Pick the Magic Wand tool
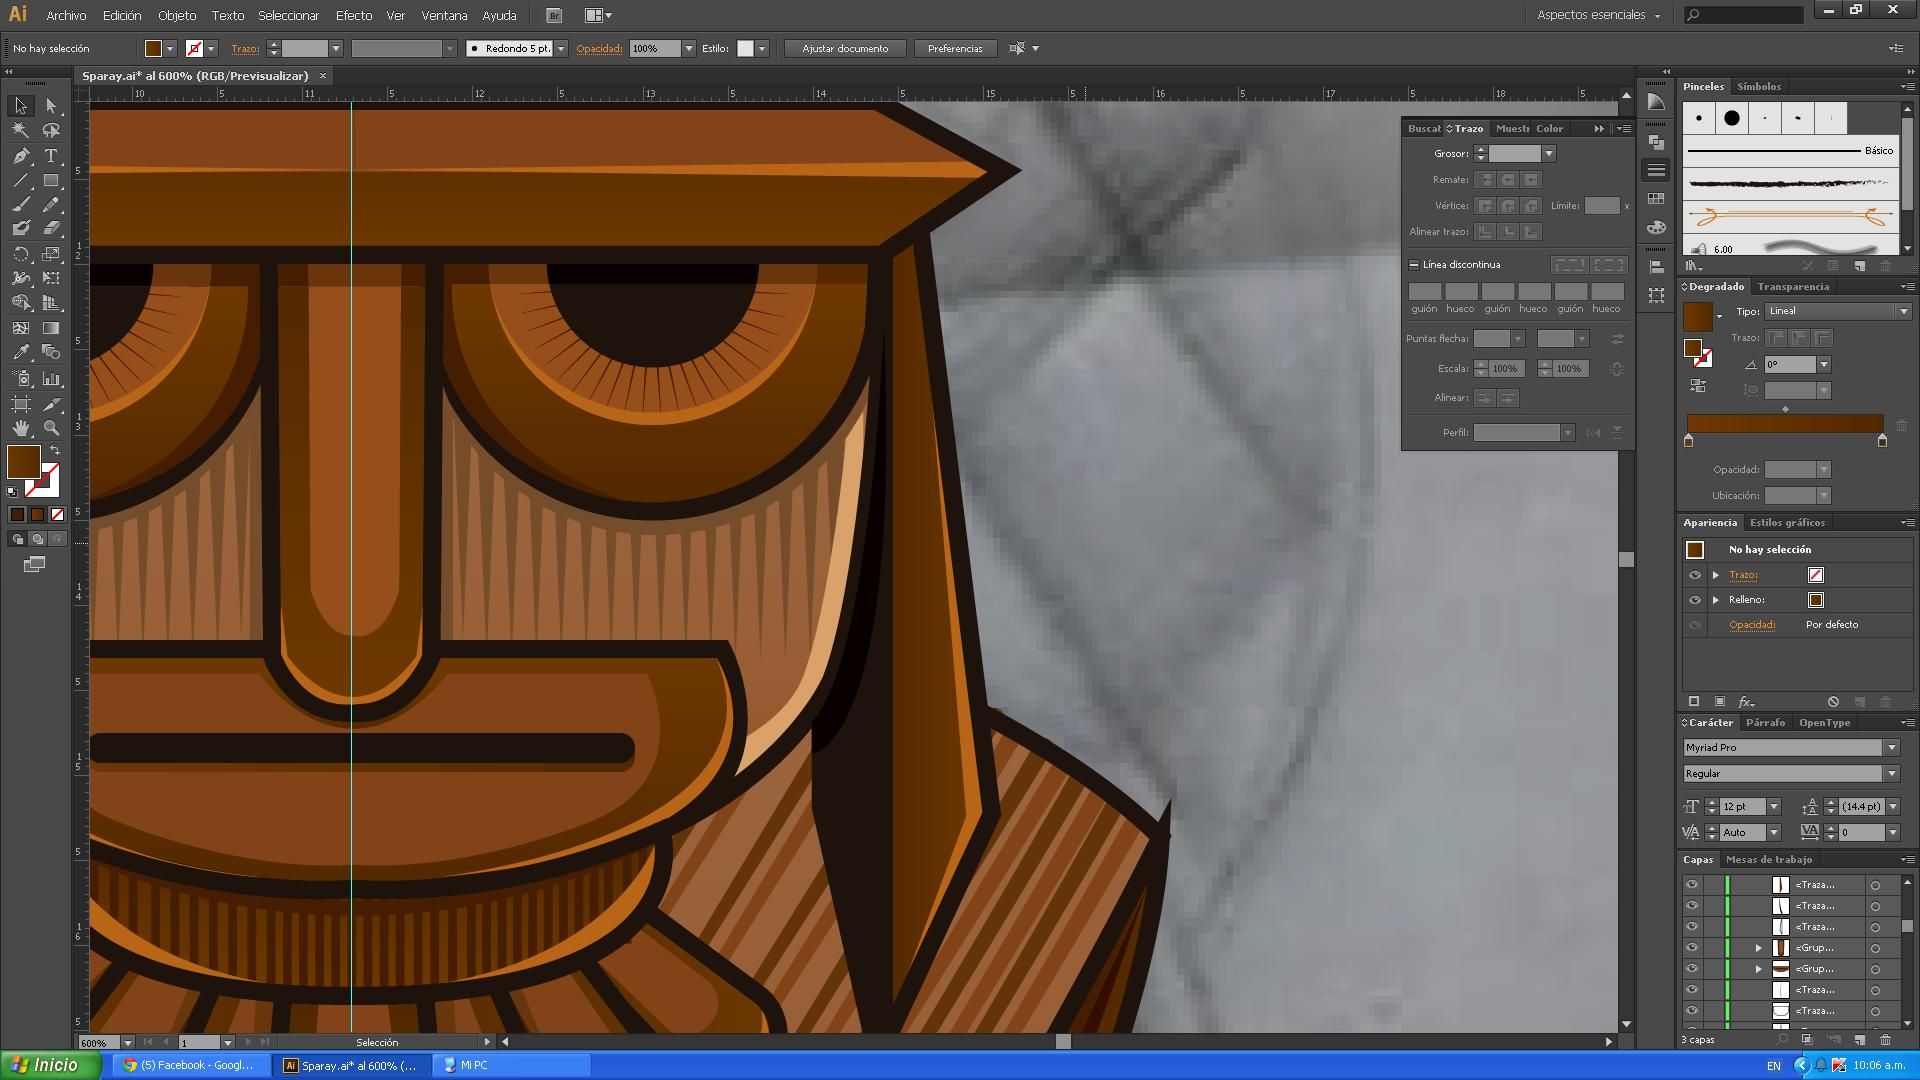 click(x=21, y=130)
